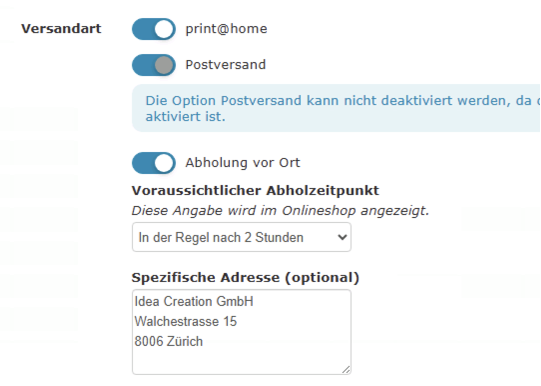Screen dimensions: 541x386
Task: Click the 'Spezifische Adresse (optional)' label
Action: [x=245, y=277]
